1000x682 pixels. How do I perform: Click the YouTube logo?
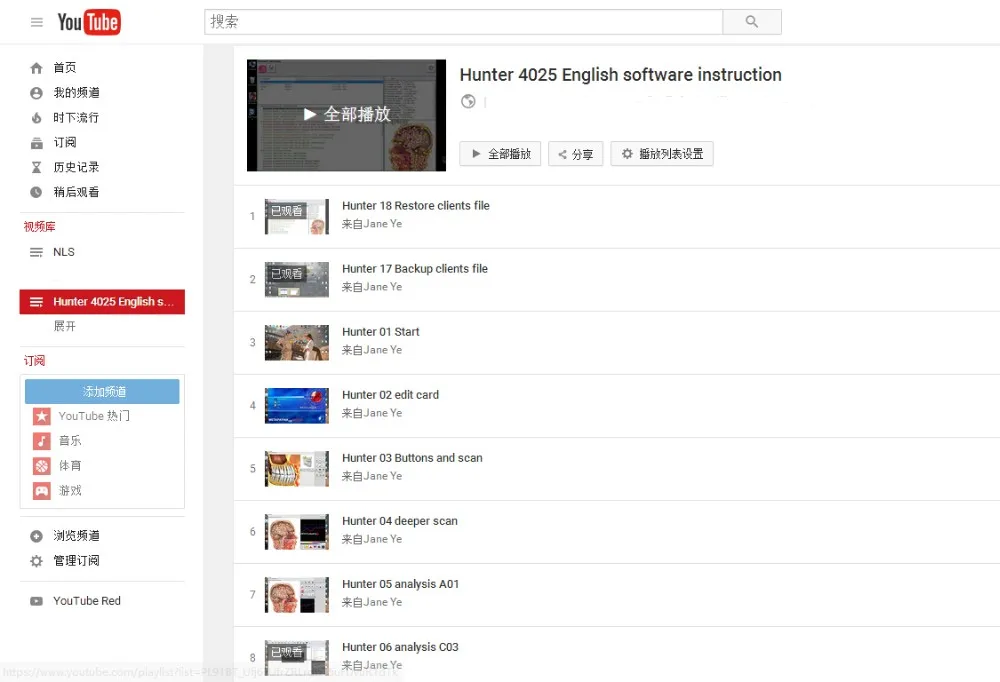[x=89, y=22]
